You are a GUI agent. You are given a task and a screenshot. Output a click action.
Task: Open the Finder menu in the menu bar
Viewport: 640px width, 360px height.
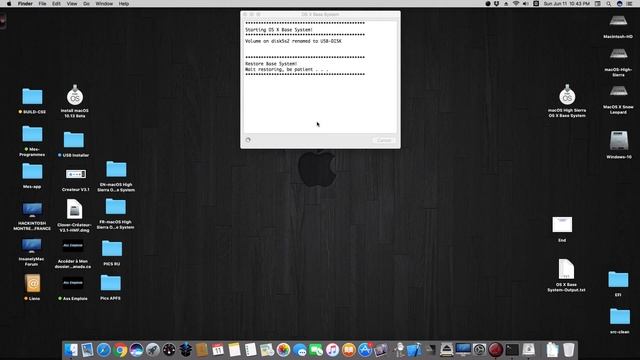coord(25,4)
